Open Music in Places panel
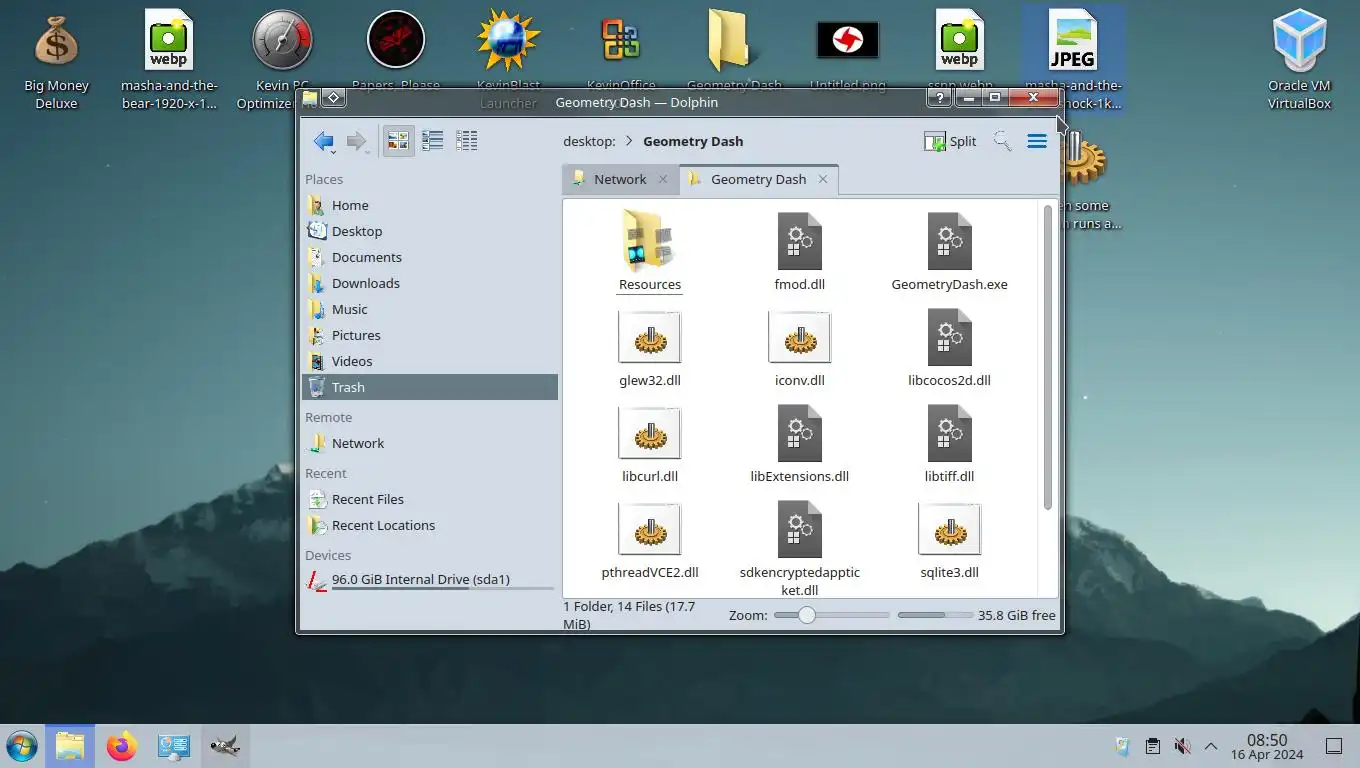1360x768 pixels. click(x=430, y=309)
